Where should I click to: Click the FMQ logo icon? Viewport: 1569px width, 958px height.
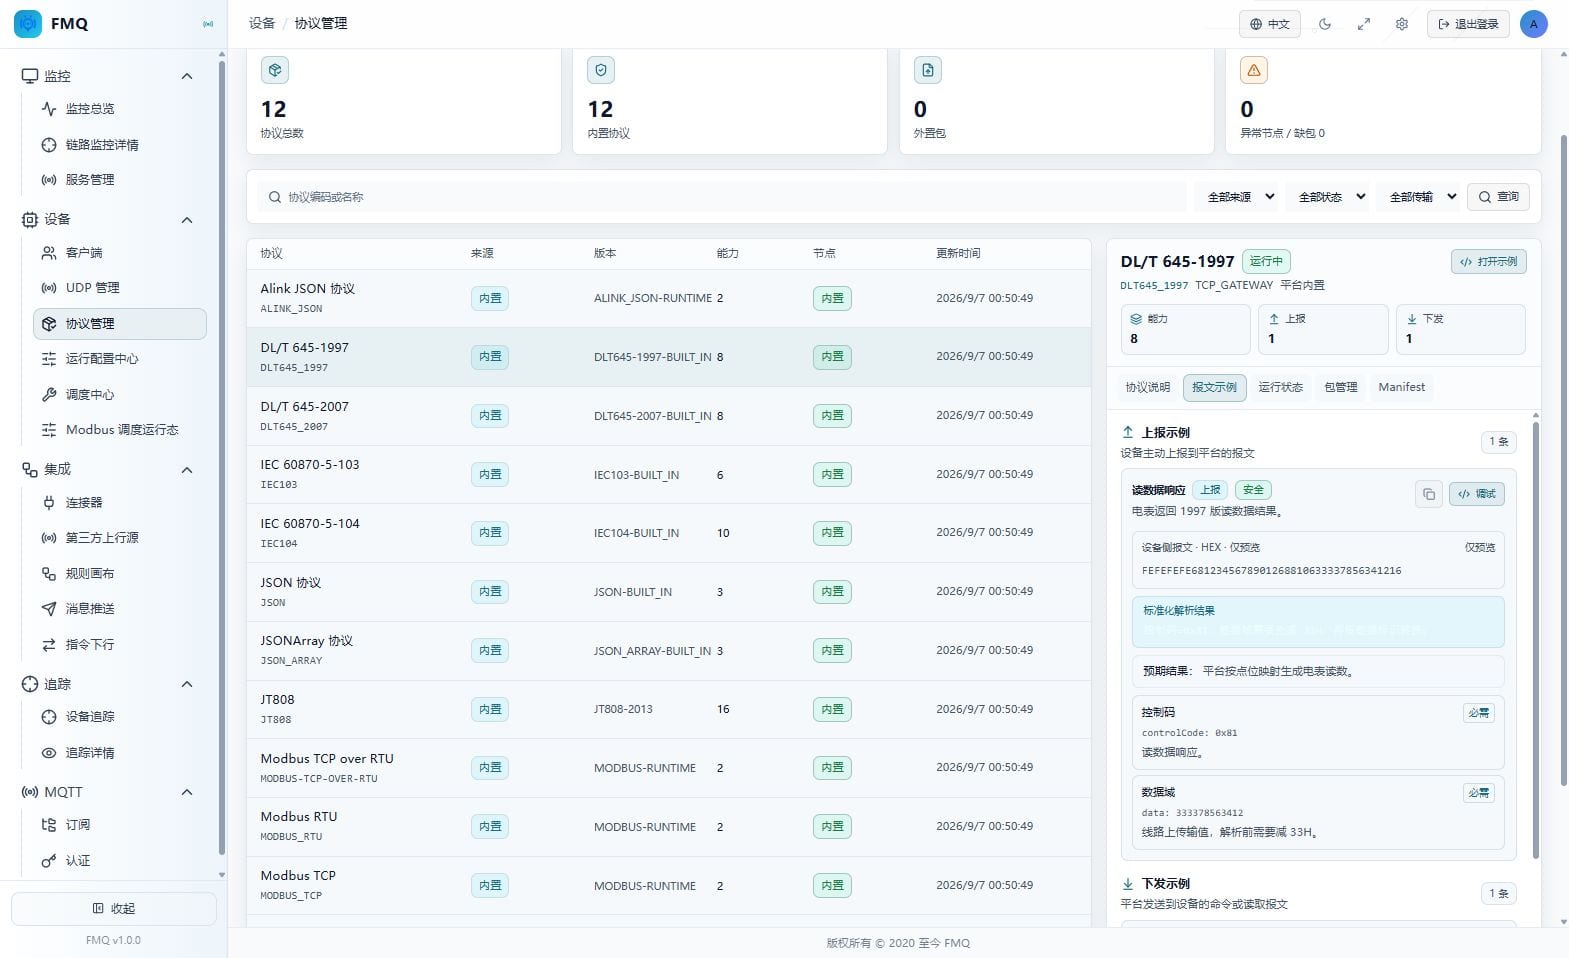tap(28, 23)
